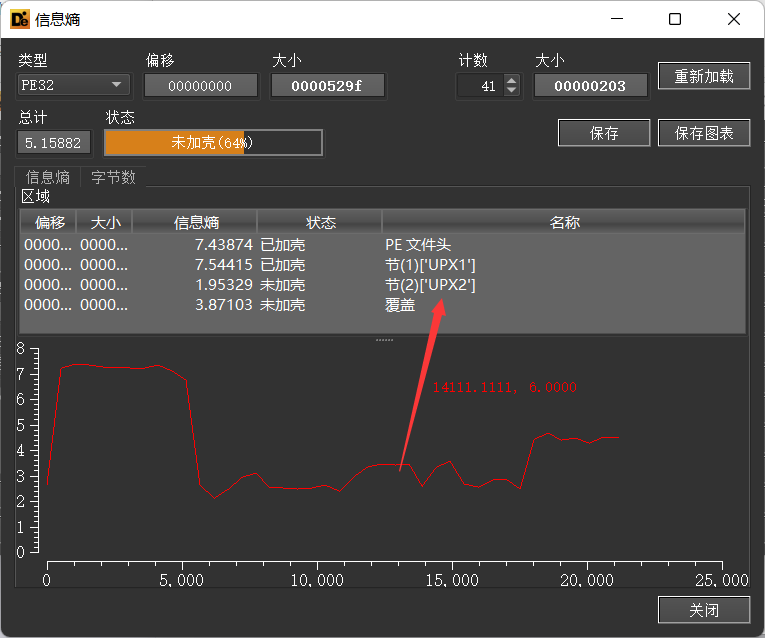Click entropy value 3.87103

[x=223, y=304]
